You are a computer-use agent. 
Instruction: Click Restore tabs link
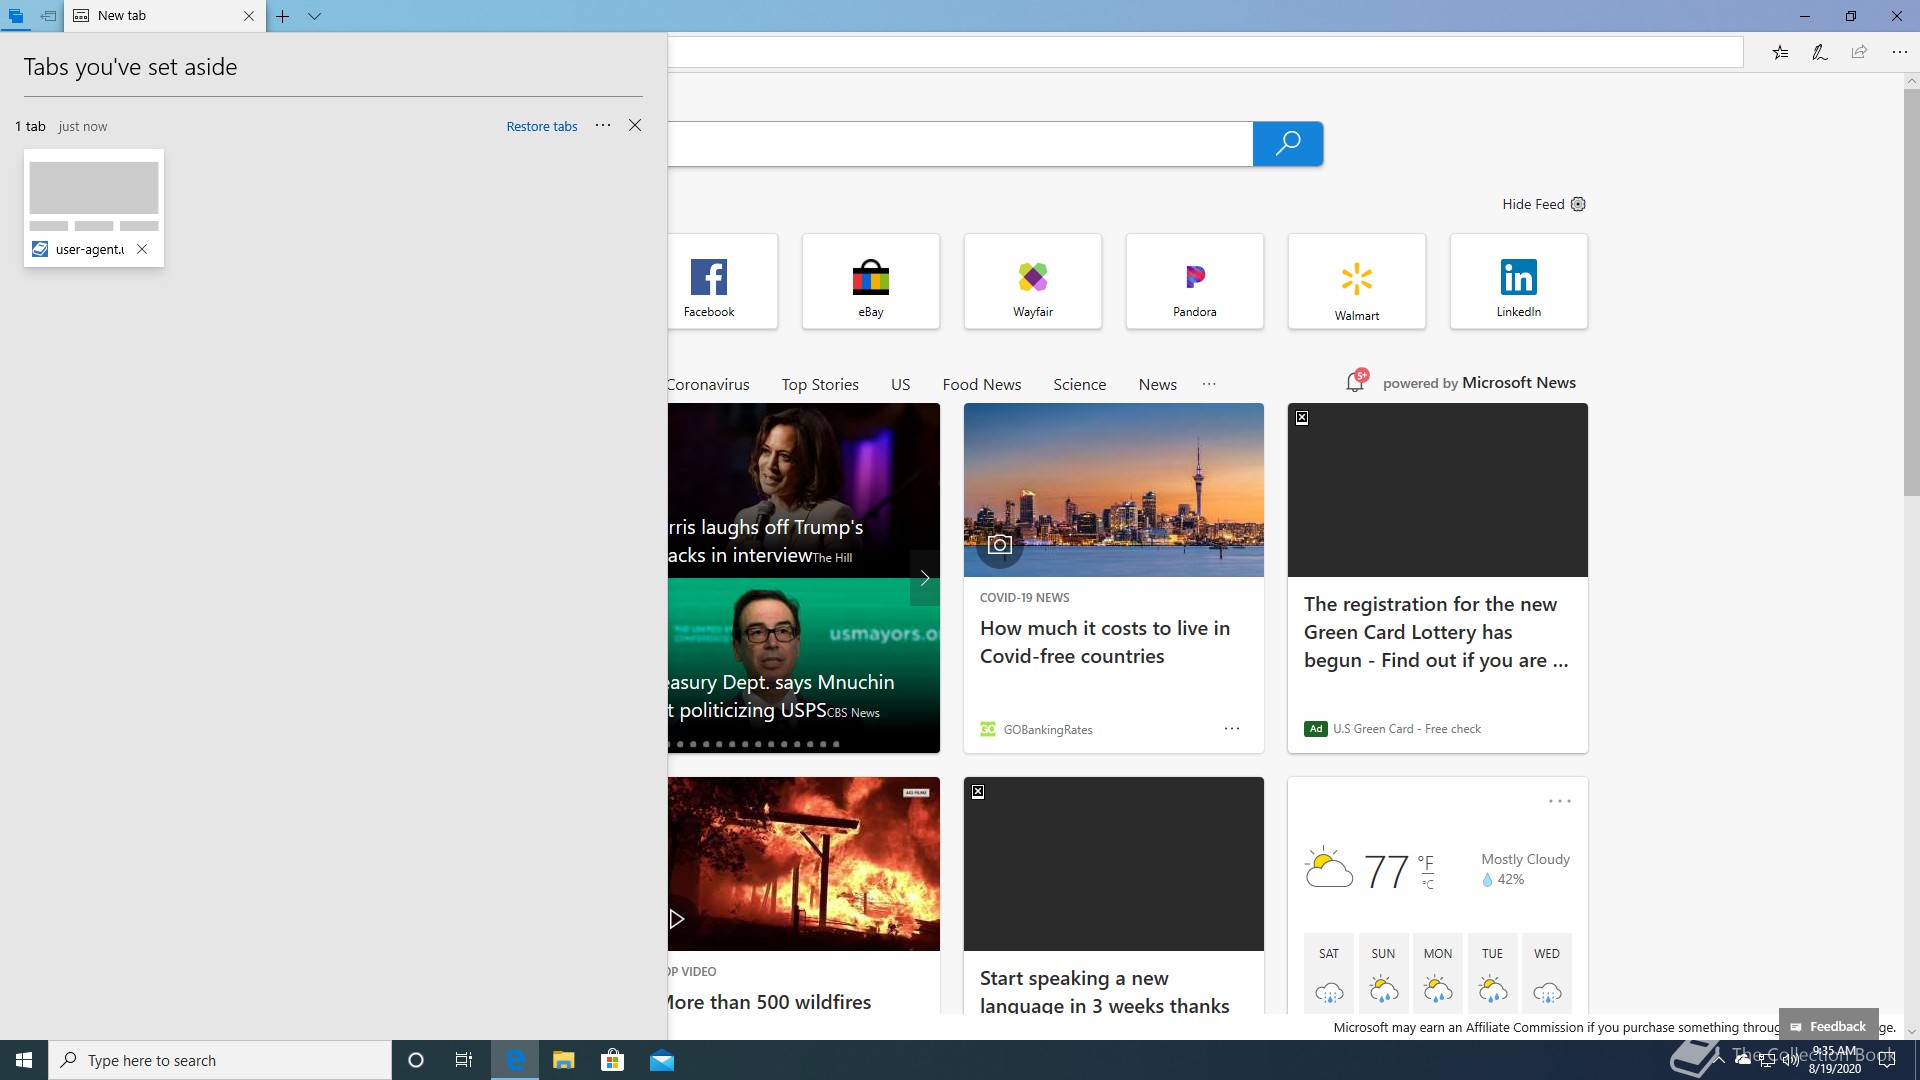(542, 126)
